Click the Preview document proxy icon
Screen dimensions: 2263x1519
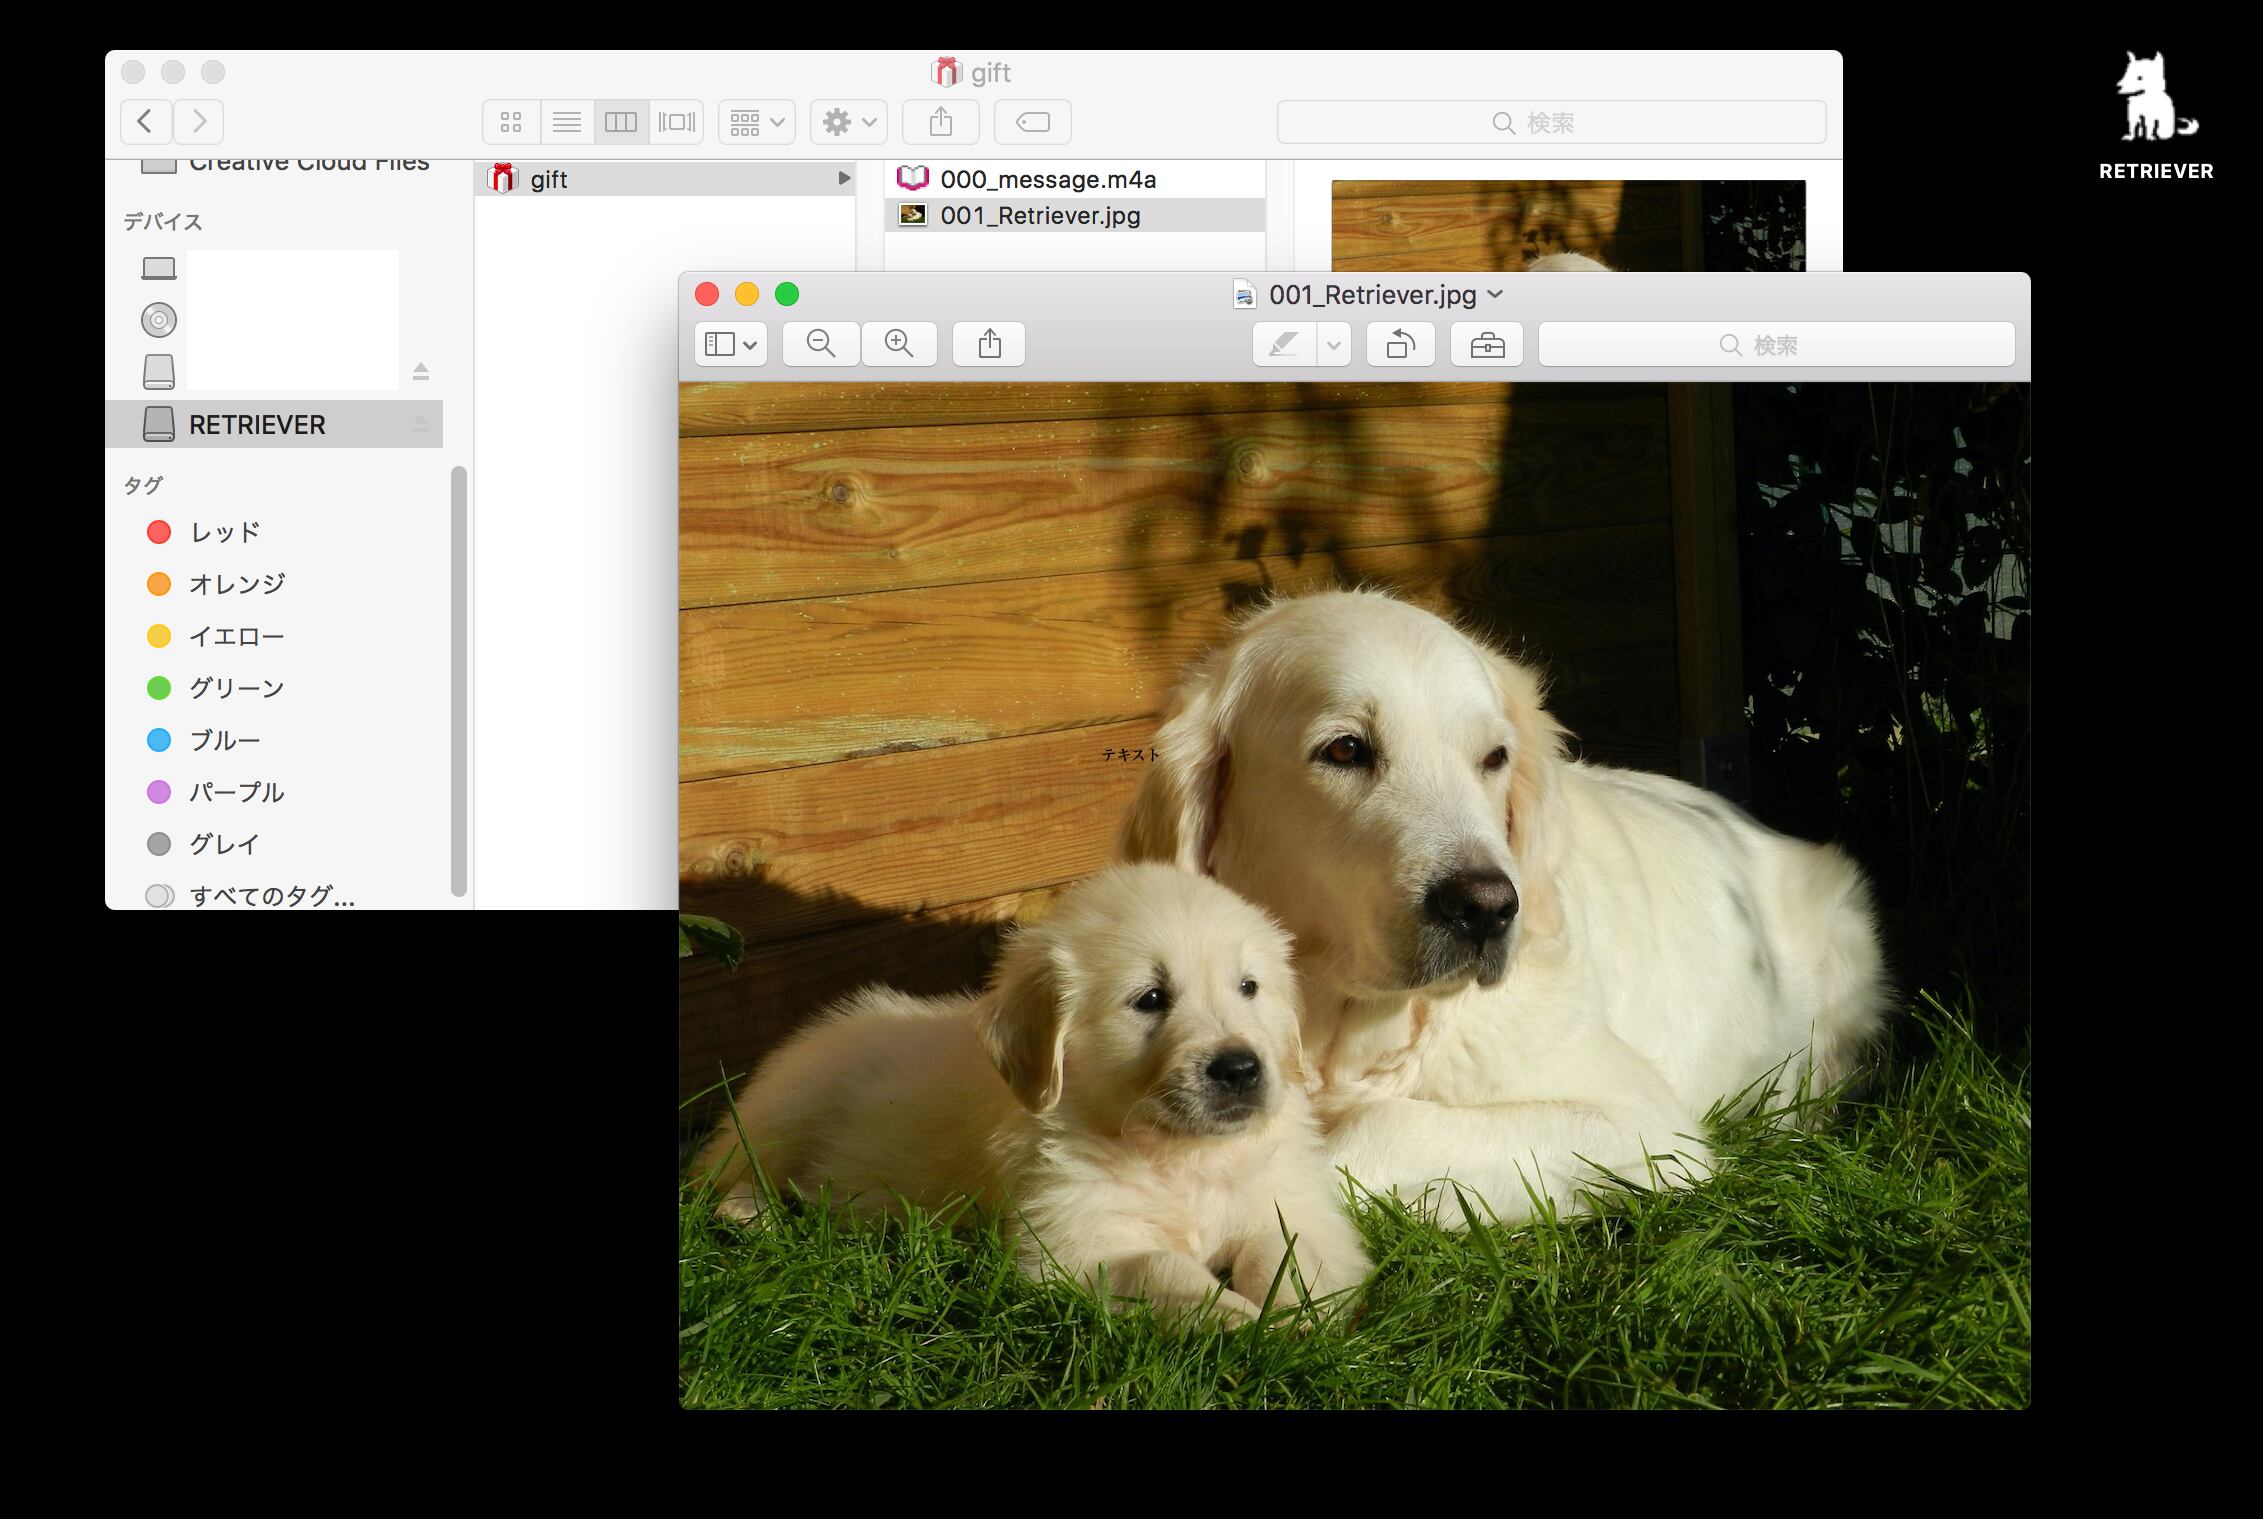tap(1245, 295)
